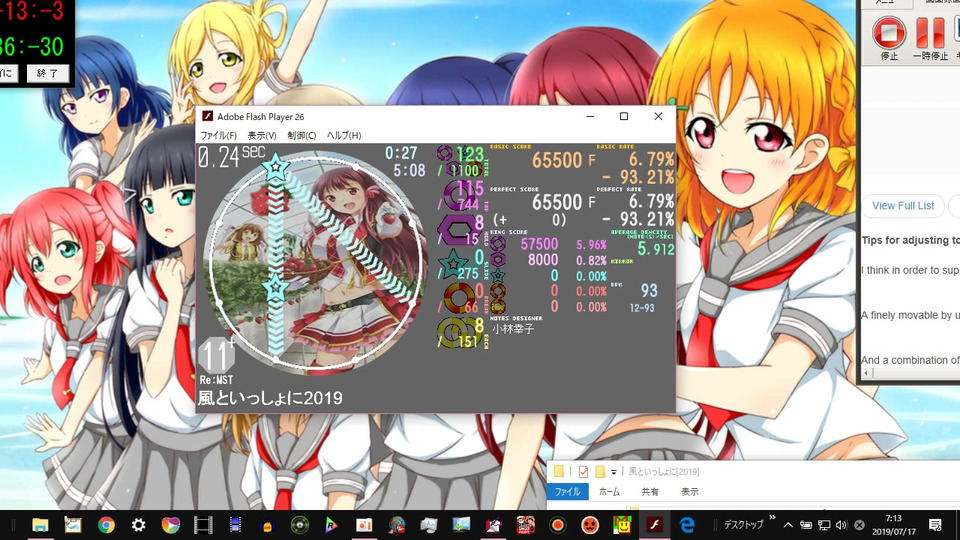Click the new folder icon in Explorer title bar

[x=600, y=471]
